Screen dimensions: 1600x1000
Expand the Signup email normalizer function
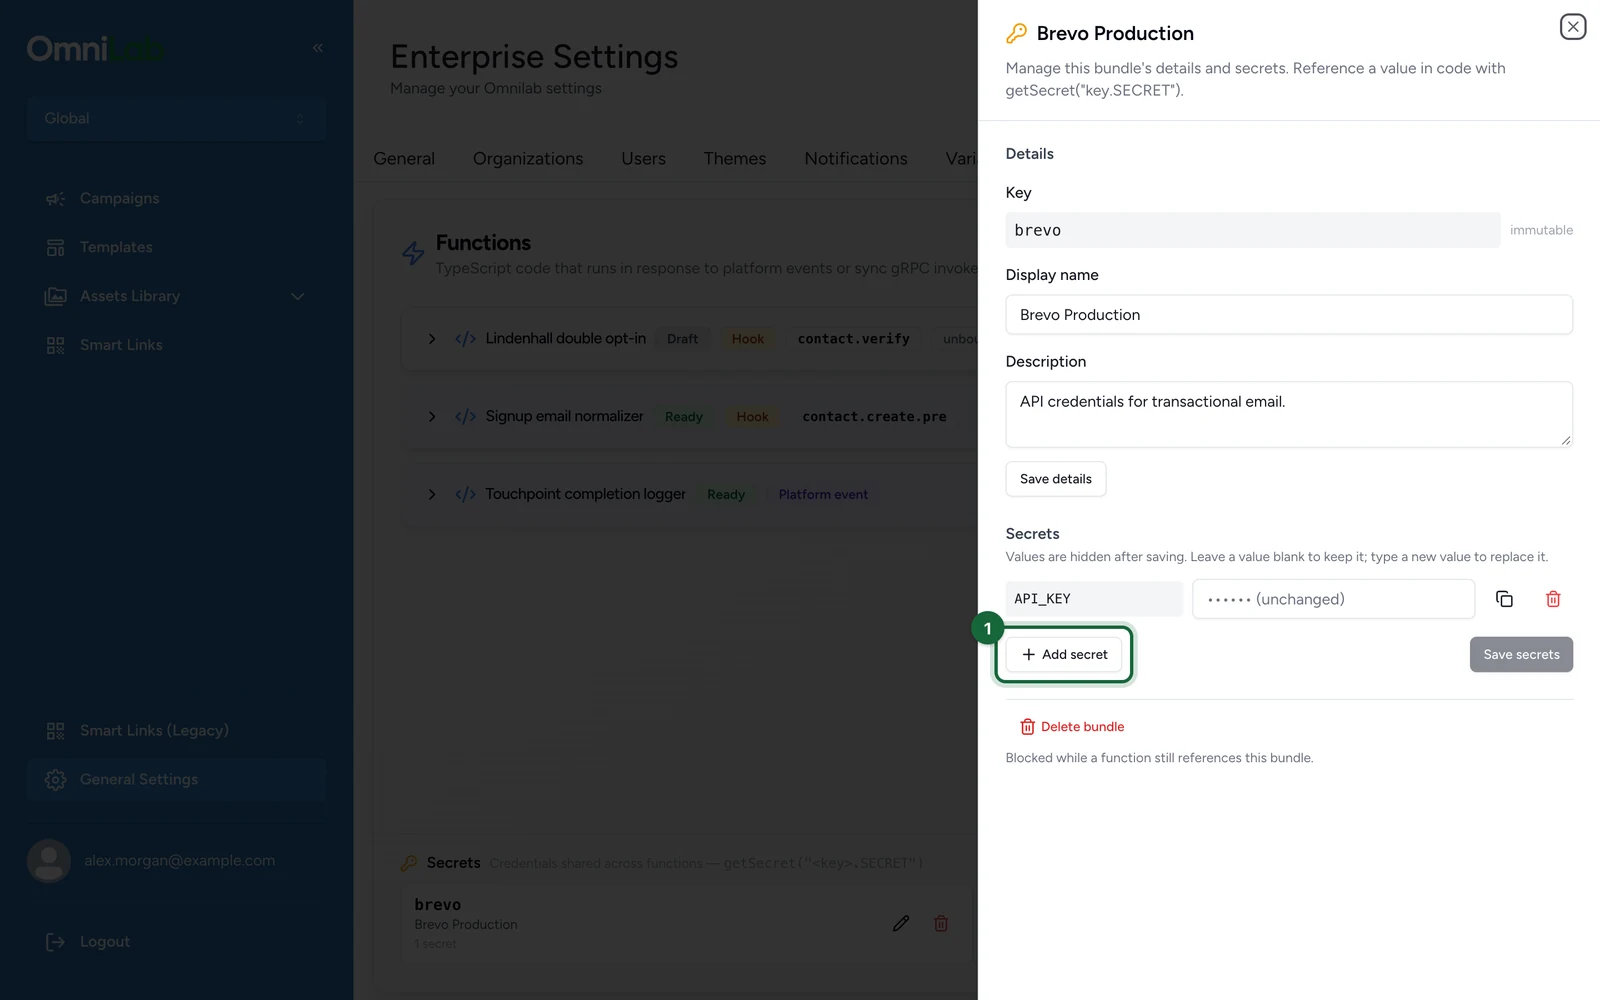coord(432,416)
